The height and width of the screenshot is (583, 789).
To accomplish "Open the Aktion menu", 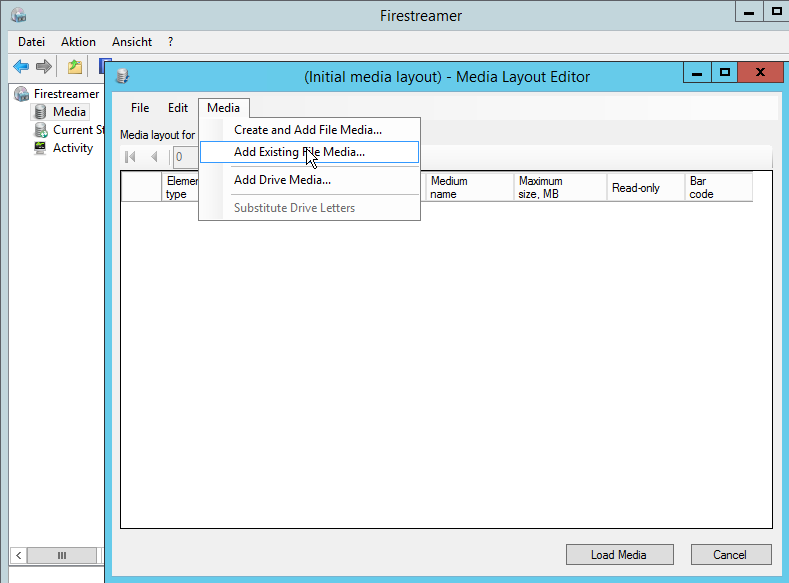I will 78,42.
